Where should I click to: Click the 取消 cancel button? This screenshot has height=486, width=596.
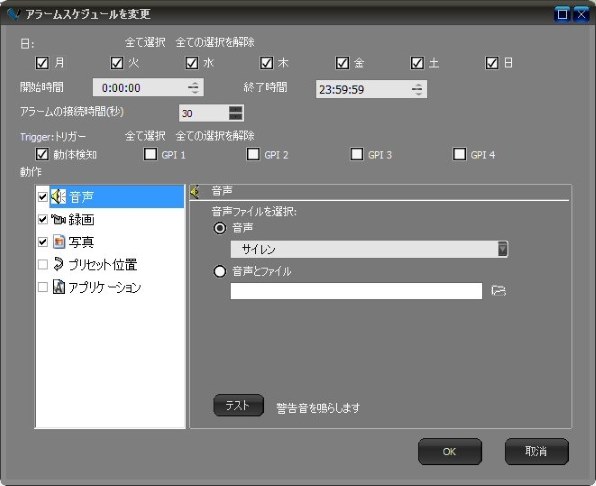click(x=536, y=451)
